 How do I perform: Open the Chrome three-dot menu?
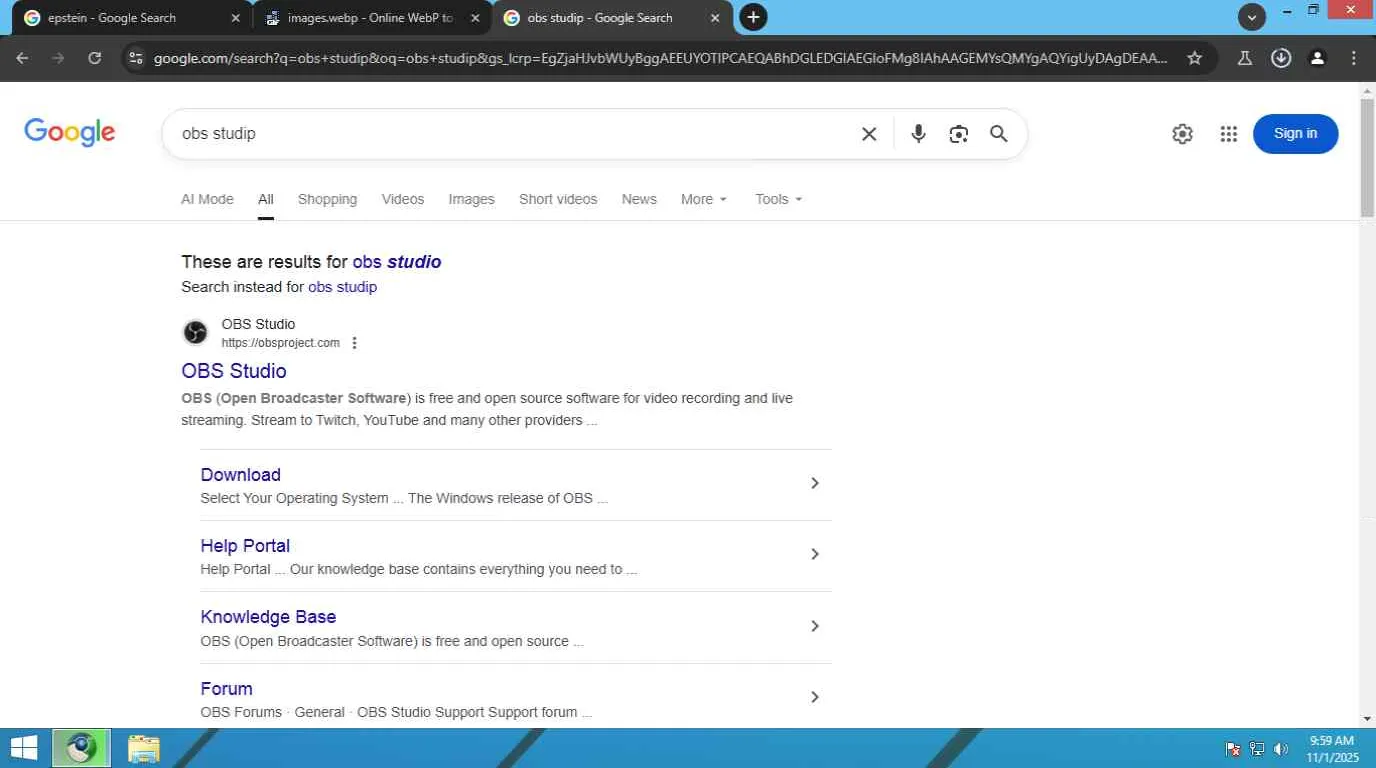click(1354, 58)
